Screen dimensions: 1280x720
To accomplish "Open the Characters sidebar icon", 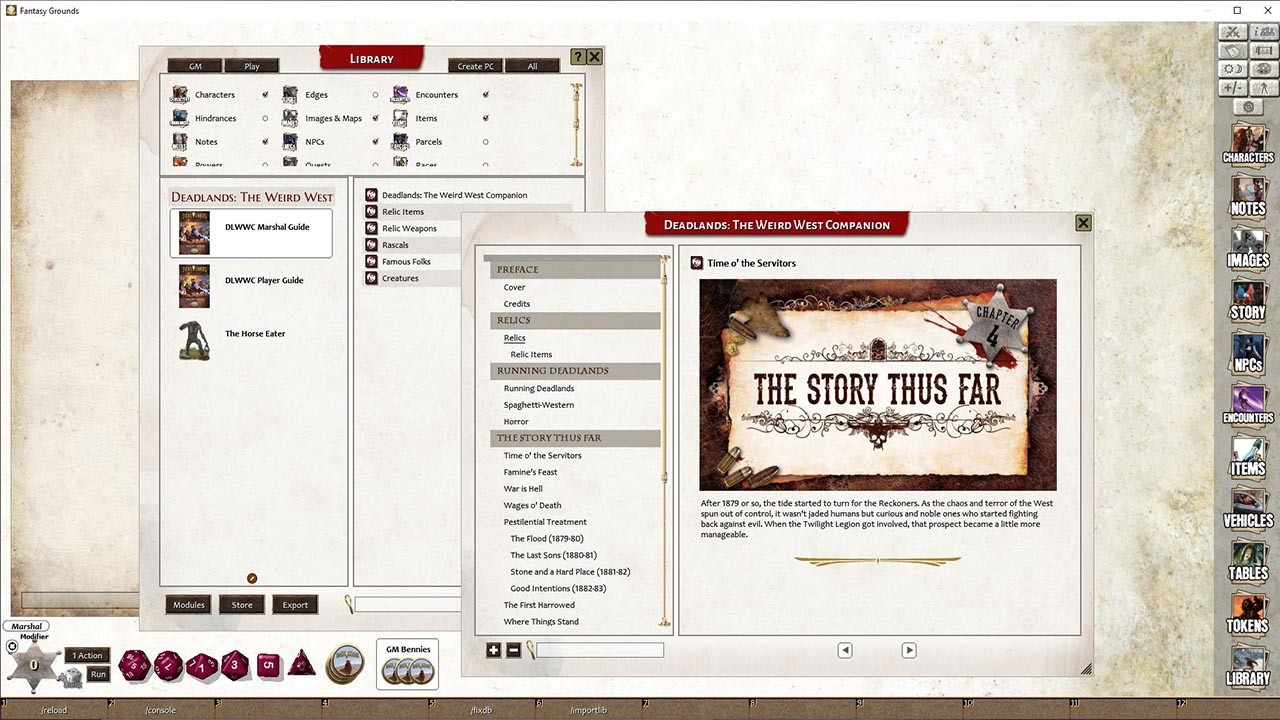I will click(x=1248, y=143).
